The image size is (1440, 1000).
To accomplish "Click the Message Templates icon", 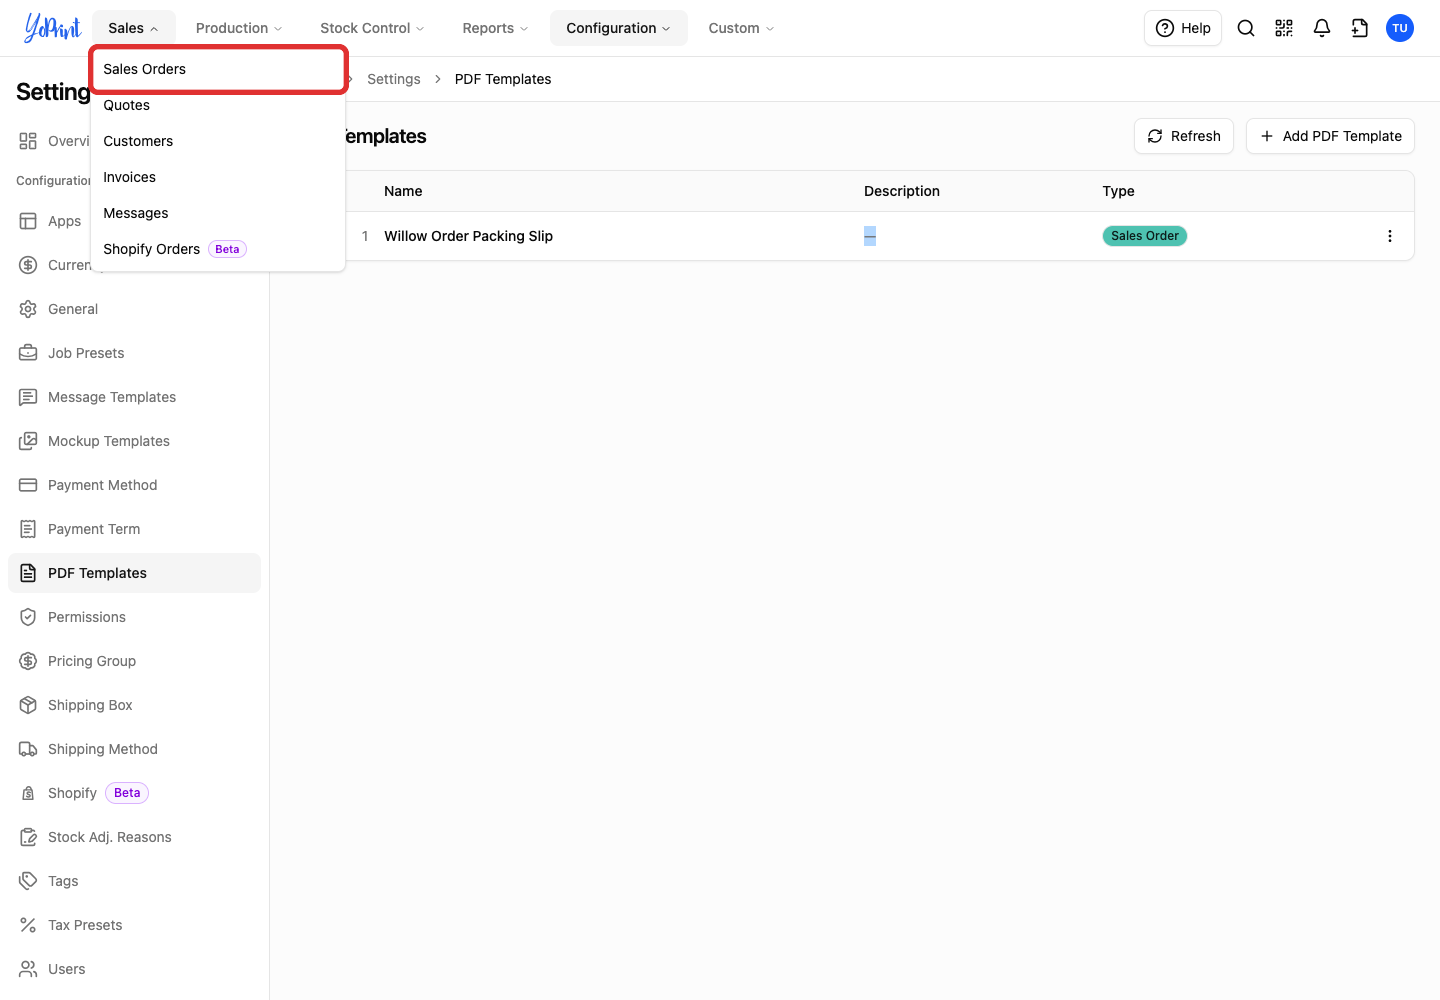I will [x=28, y=397].
